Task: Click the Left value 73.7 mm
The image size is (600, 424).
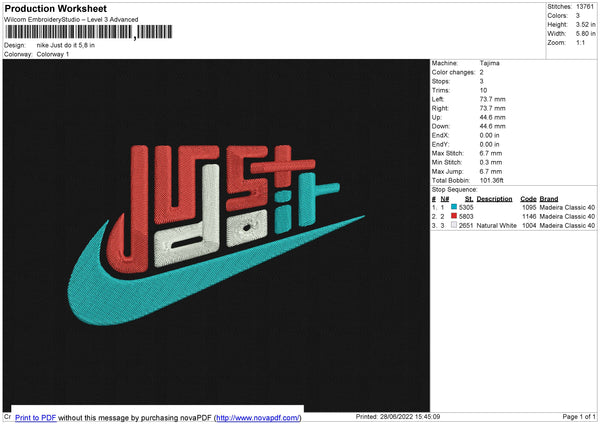Action: click(x=492, y=99)
